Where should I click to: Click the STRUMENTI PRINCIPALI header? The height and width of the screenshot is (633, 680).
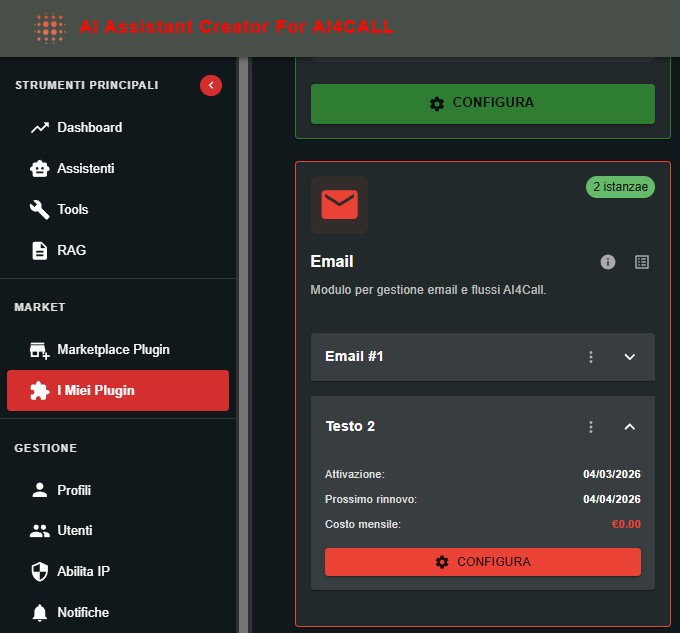87,85
